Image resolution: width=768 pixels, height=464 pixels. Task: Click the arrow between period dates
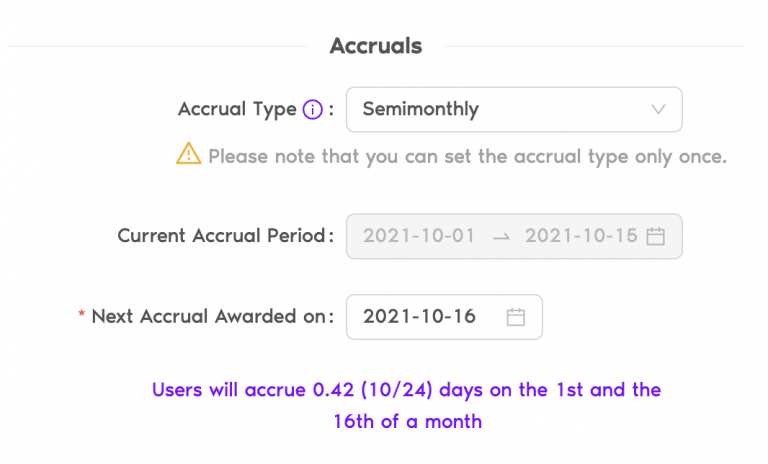(x=501, y=237)
